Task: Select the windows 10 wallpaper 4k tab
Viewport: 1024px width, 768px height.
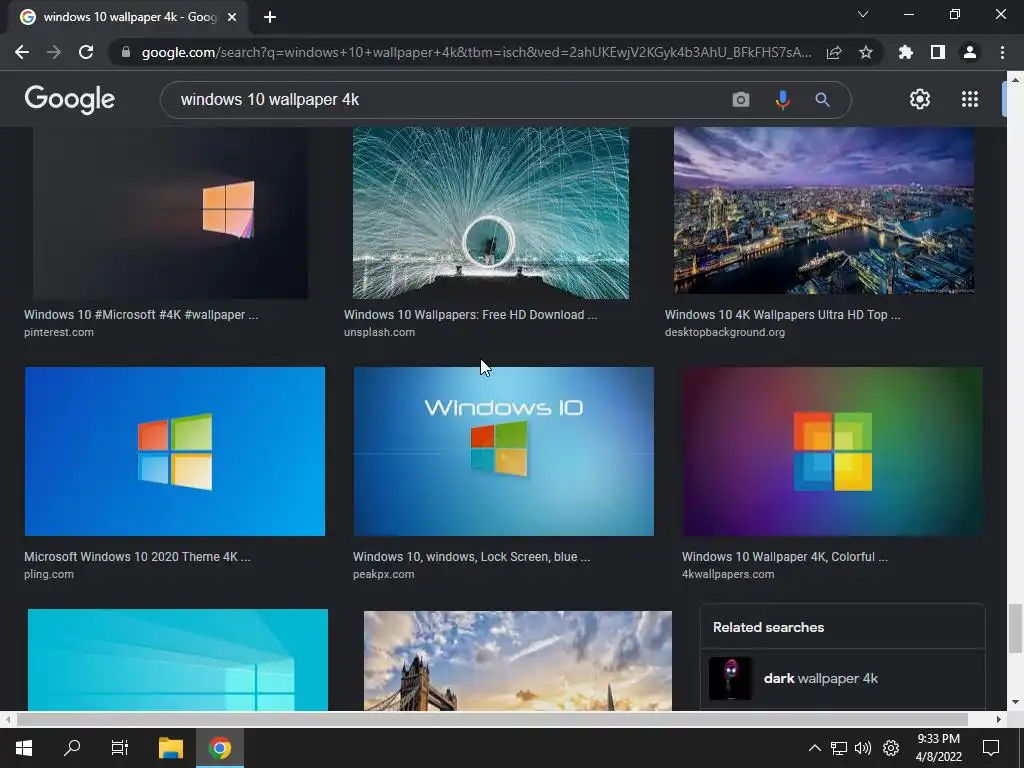Action: (129, 17)
